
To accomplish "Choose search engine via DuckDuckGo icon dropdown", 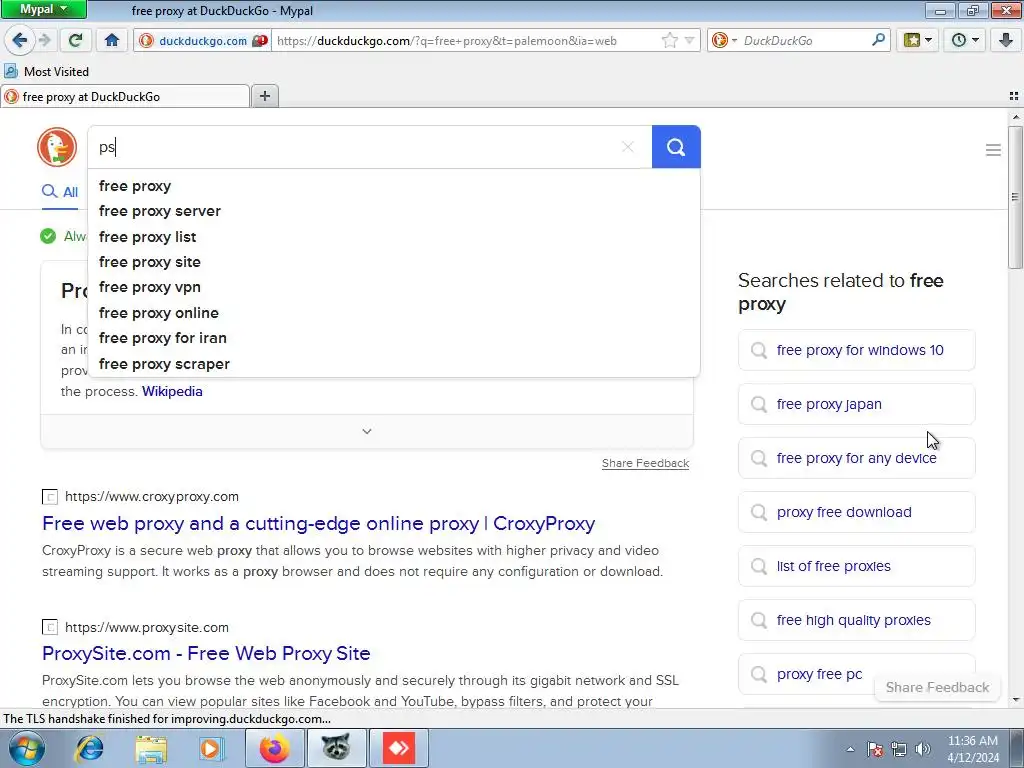I will point(724,40).
